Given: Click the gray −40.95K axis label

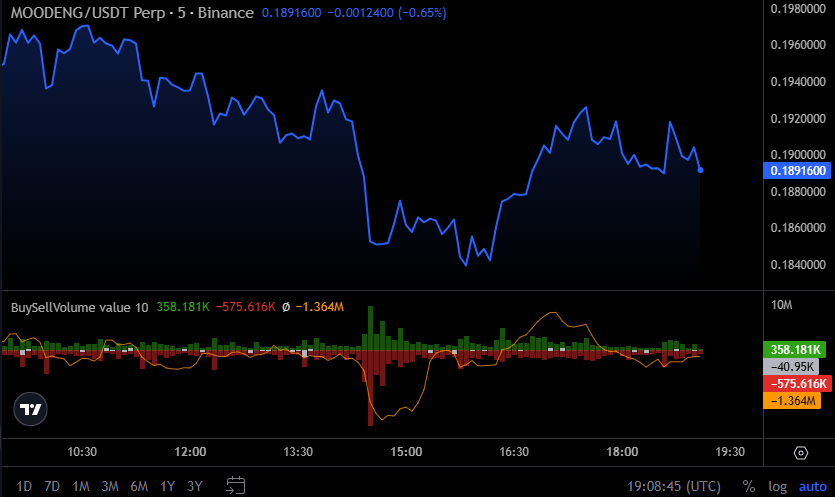Looking at the screenshot, I should (791, 366).
